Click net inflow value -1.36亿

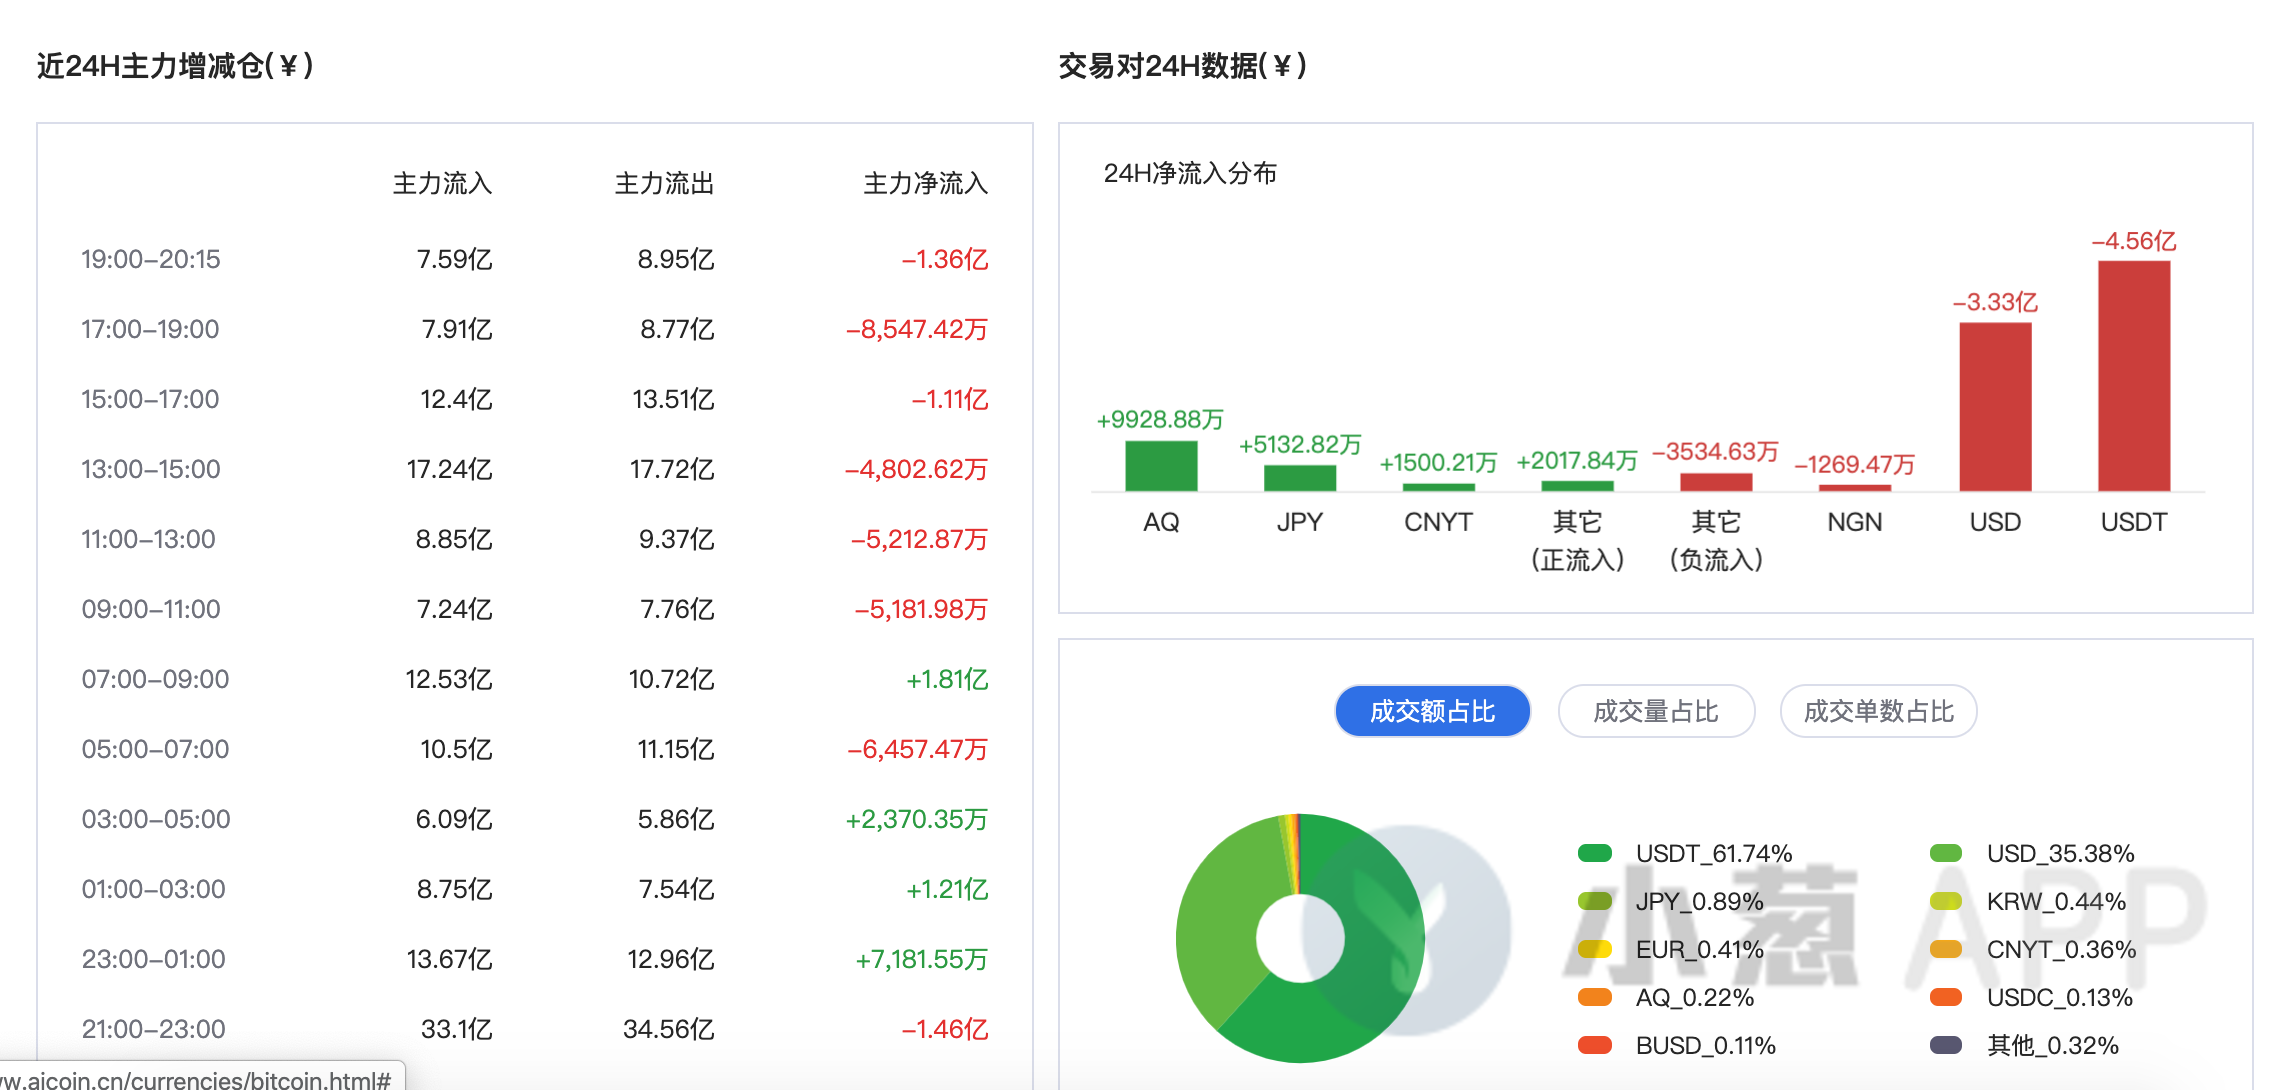944,259
